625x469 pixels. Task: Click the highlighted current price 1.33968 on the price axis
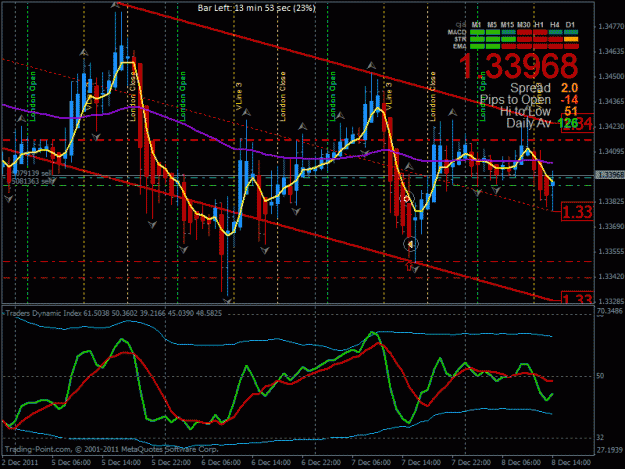[610, 175]
